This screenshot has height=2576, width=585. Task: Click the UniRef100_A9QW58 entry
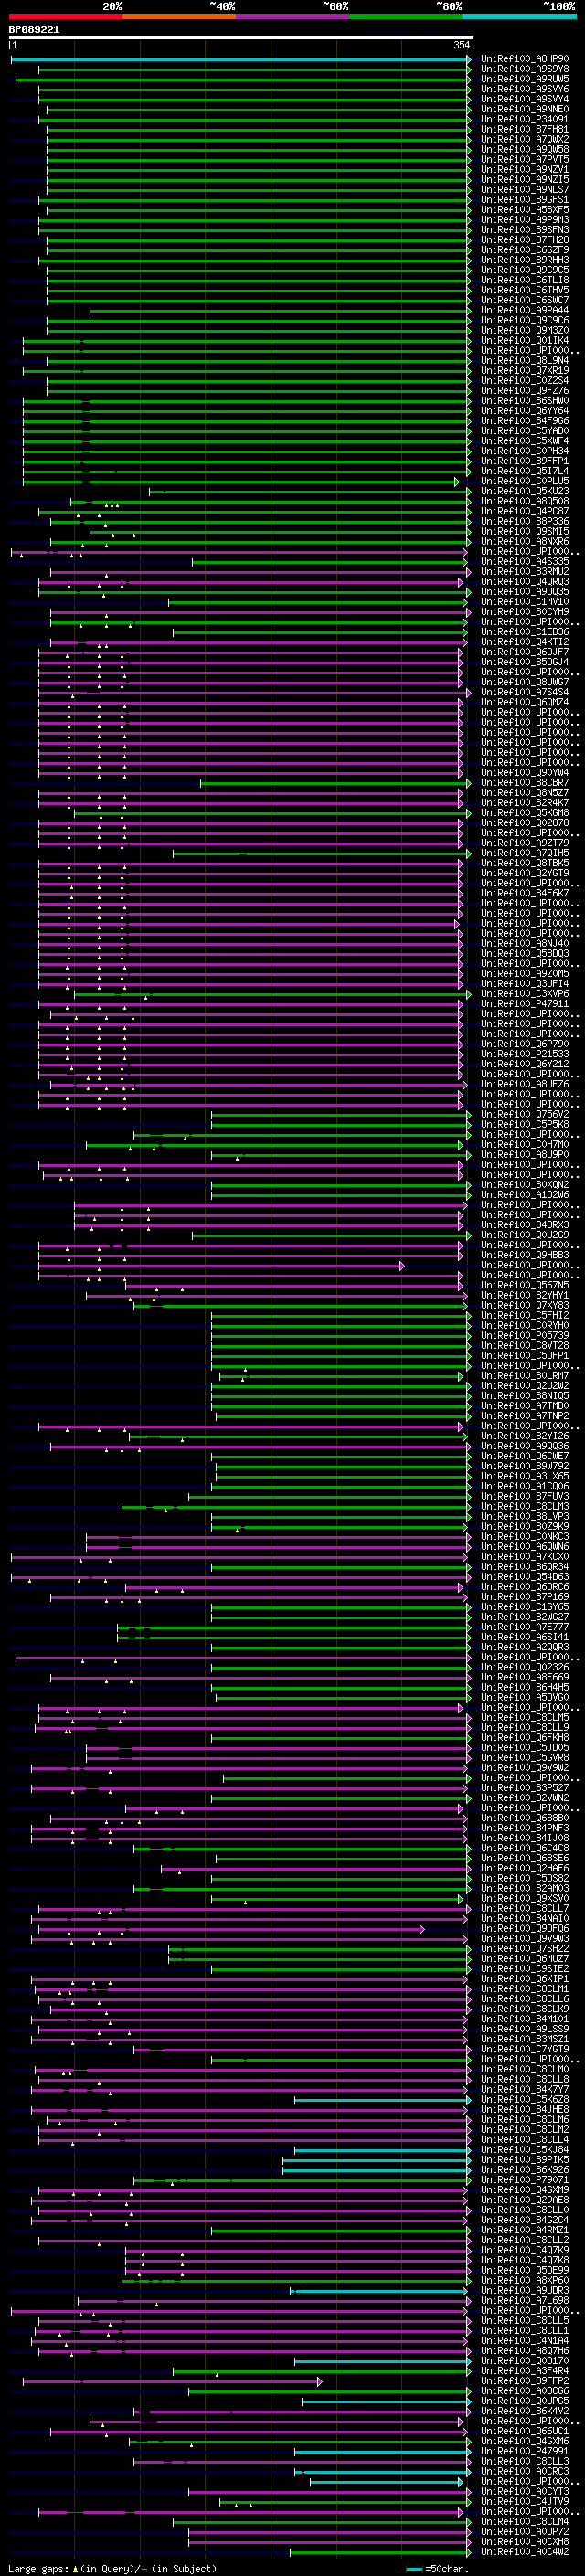click(525, 150)
